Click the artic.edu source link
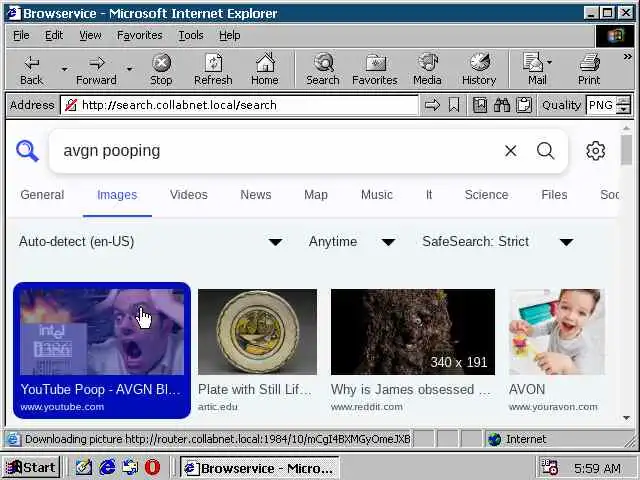Image resolution: width=640 pixels, height=480 pixels. (x=218, y=407)
